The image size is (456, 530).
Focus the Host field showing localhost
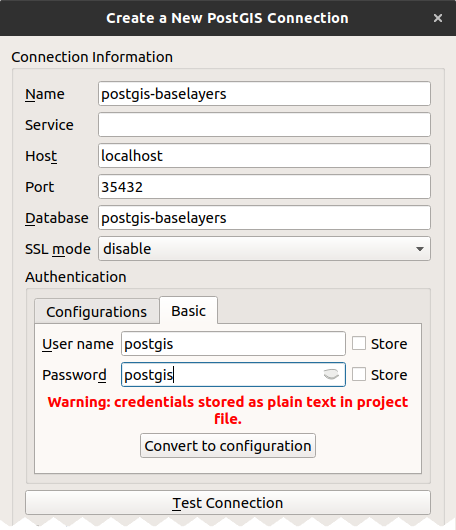(264, 155)
